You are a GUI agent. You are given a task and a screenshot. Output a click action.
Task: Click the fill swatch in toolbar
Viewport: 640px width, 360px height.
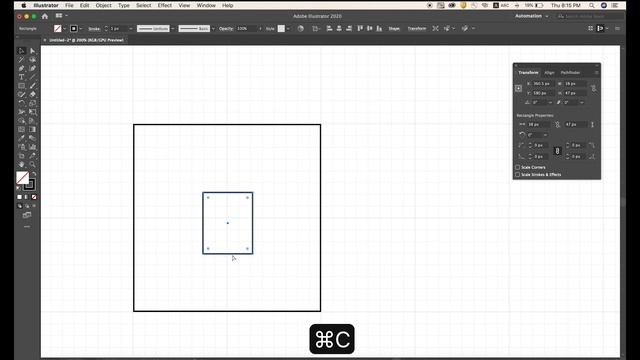(23, 178)
